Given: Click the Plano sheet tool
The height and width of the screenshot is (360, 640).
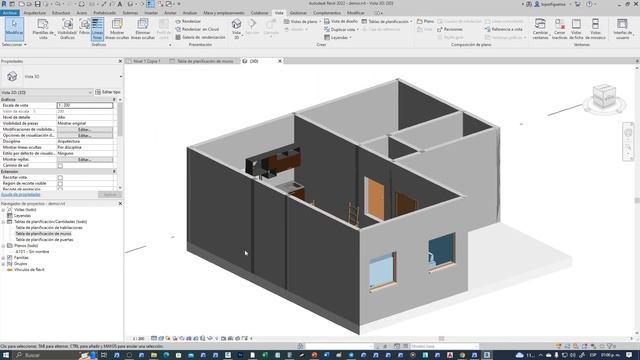Looking at the screenshot, I should point(425,21).
